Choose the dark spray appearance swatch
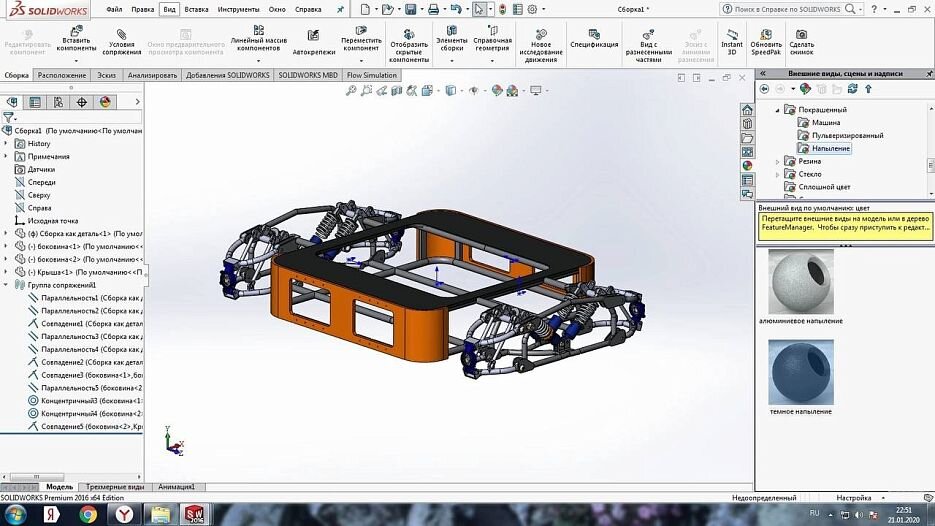 click(801, 372)
